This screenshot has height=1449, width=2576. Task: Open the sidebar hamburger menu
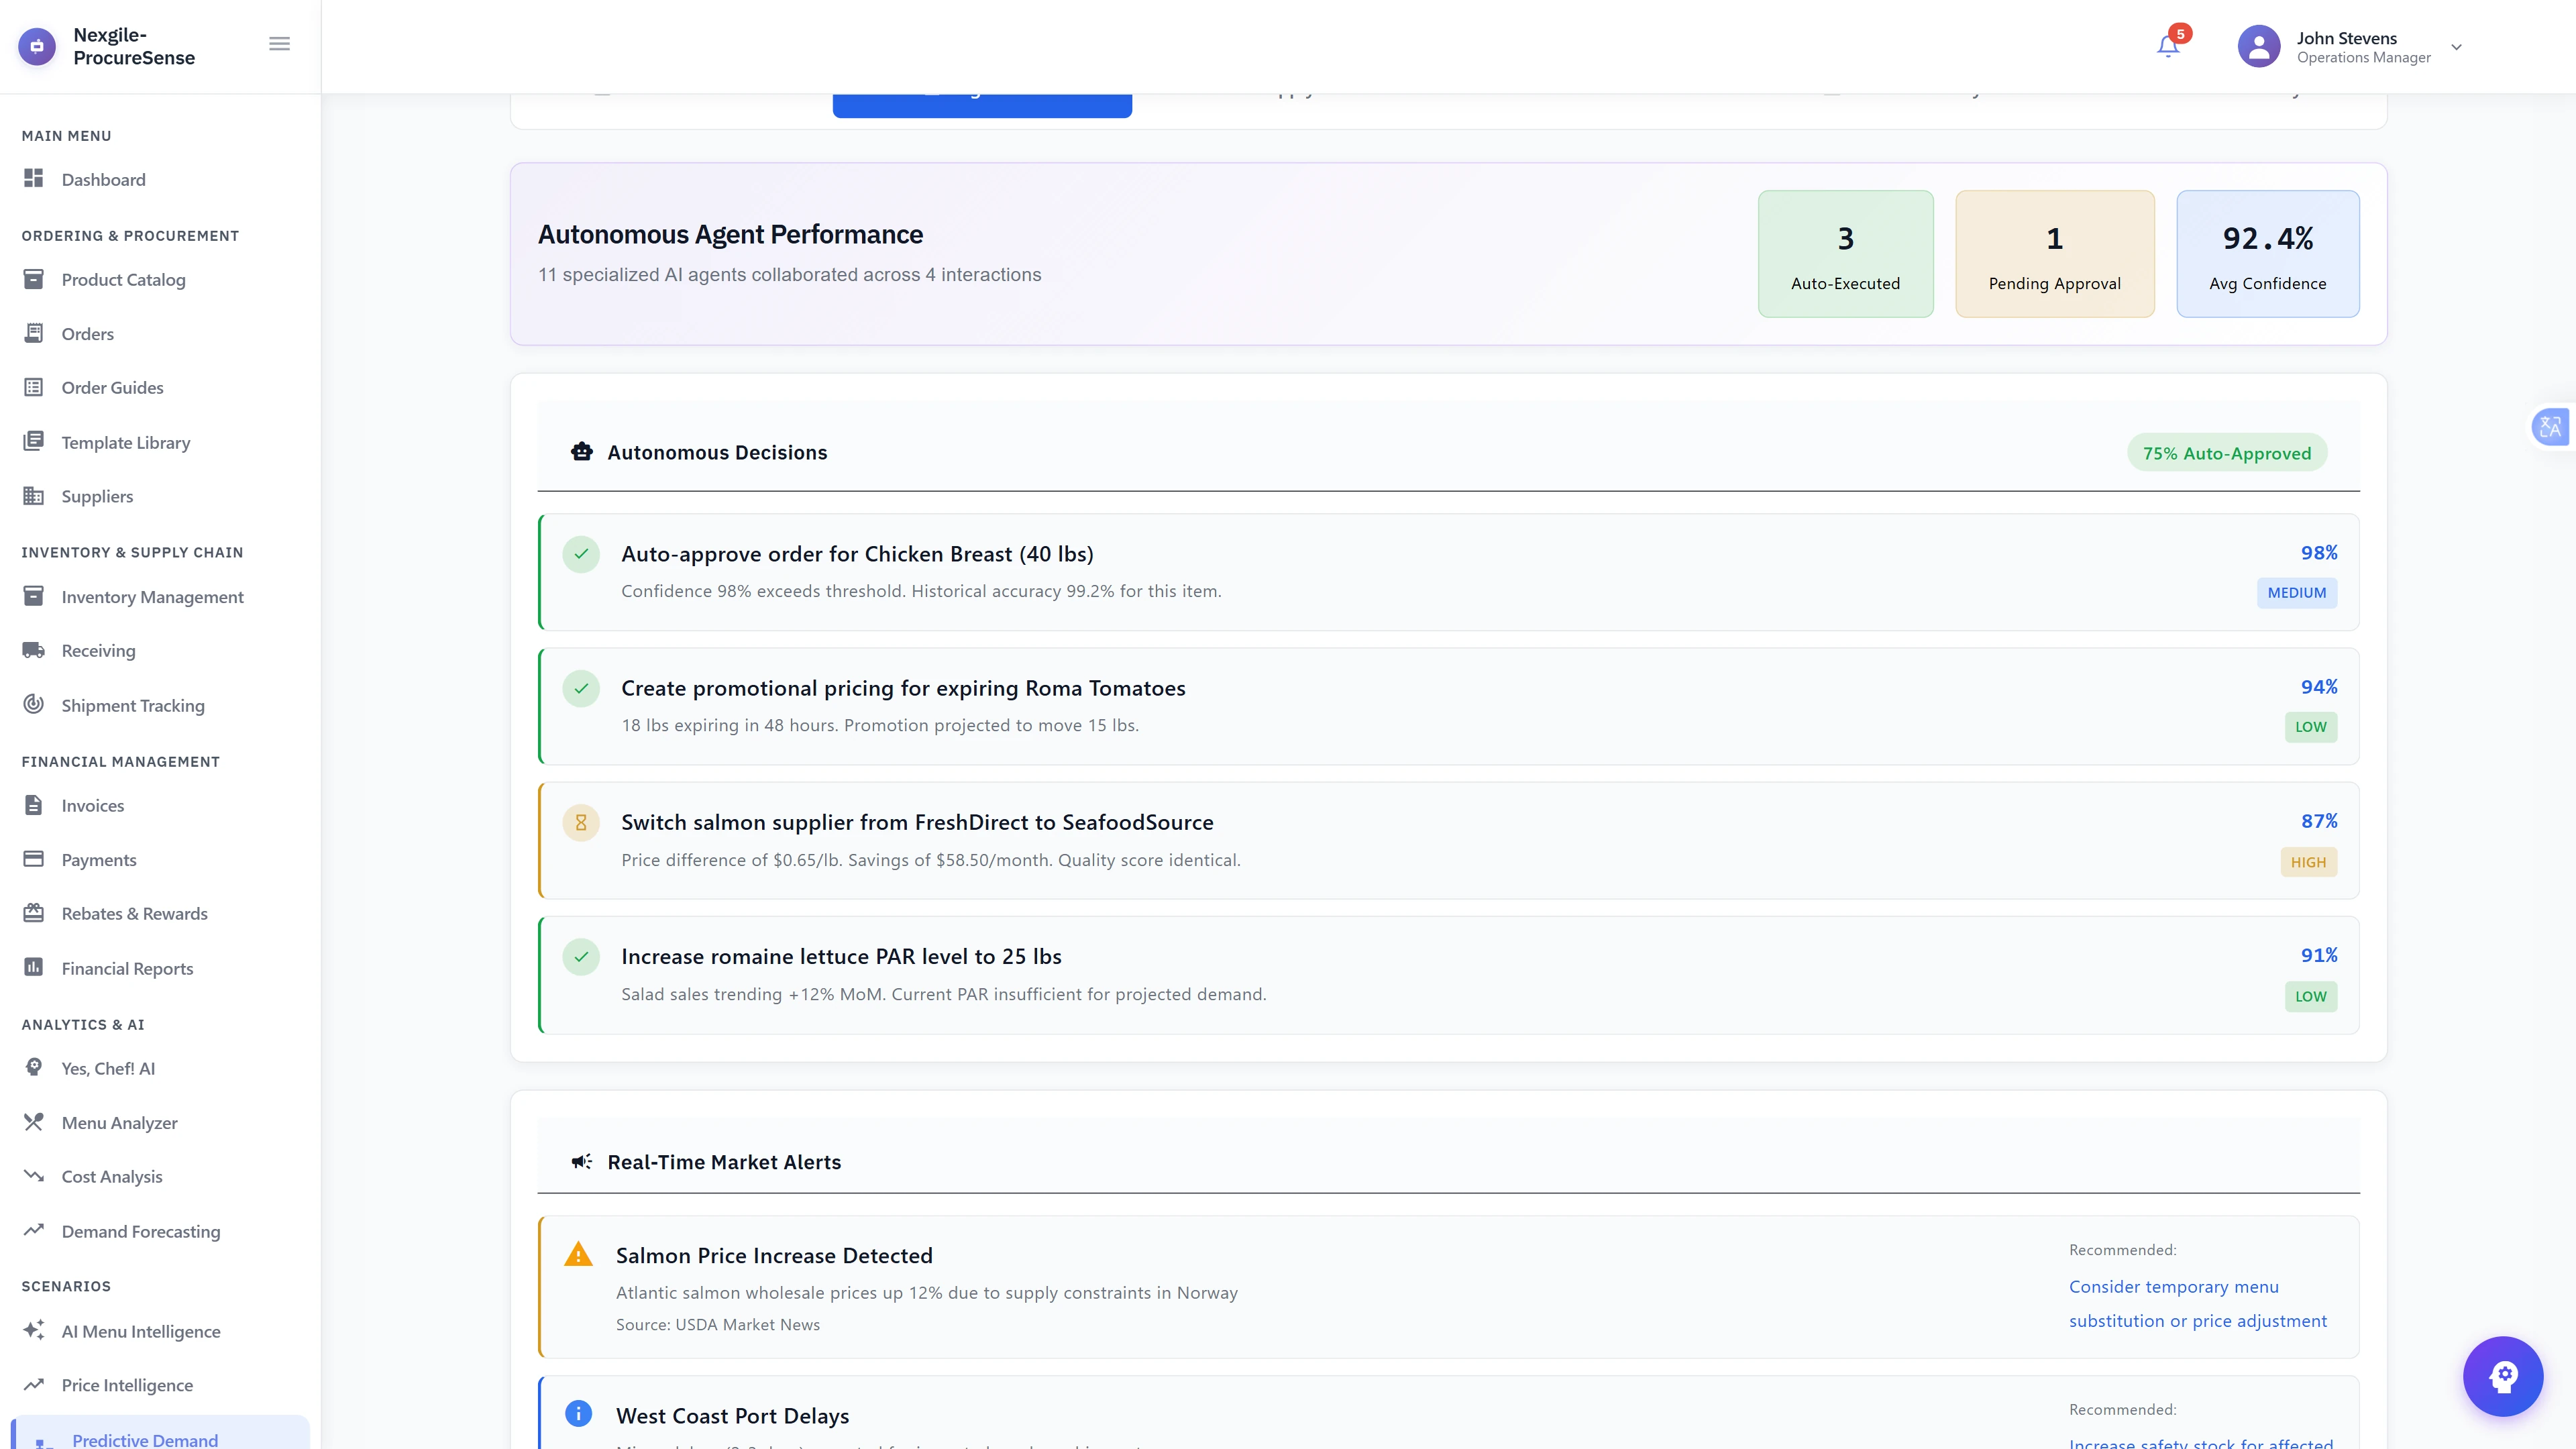tap(279, 43)
